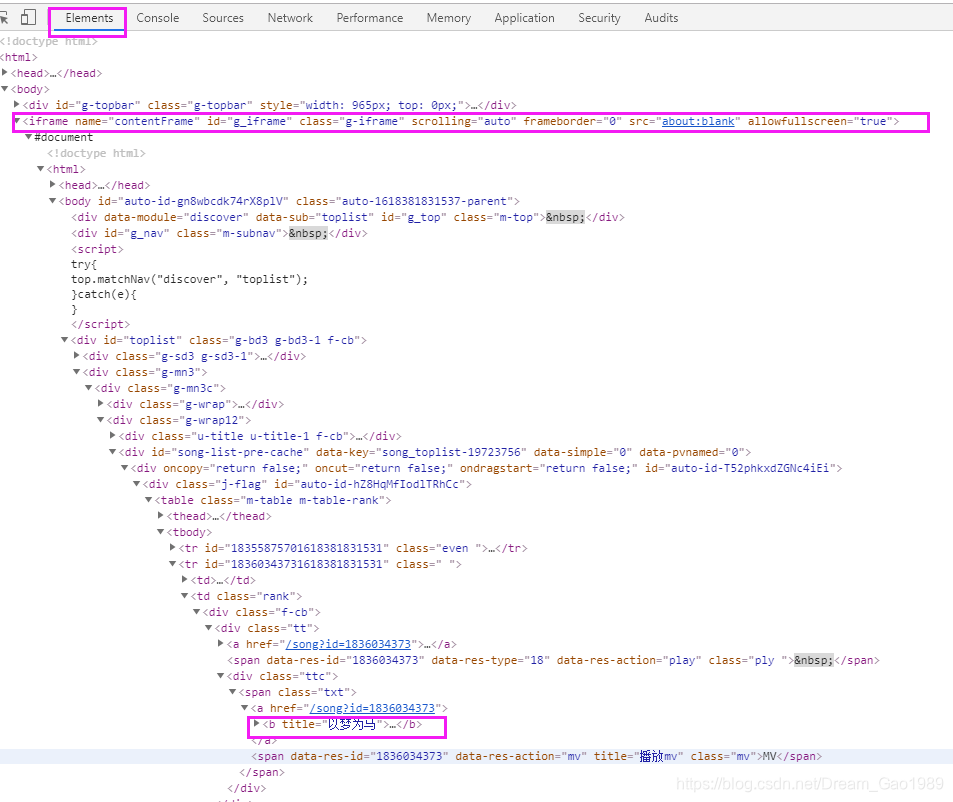Collapse the tr id 18360343731618381831531
Image resolution: width=953 pixels, height=802 pixels.
tap(173, 564)
